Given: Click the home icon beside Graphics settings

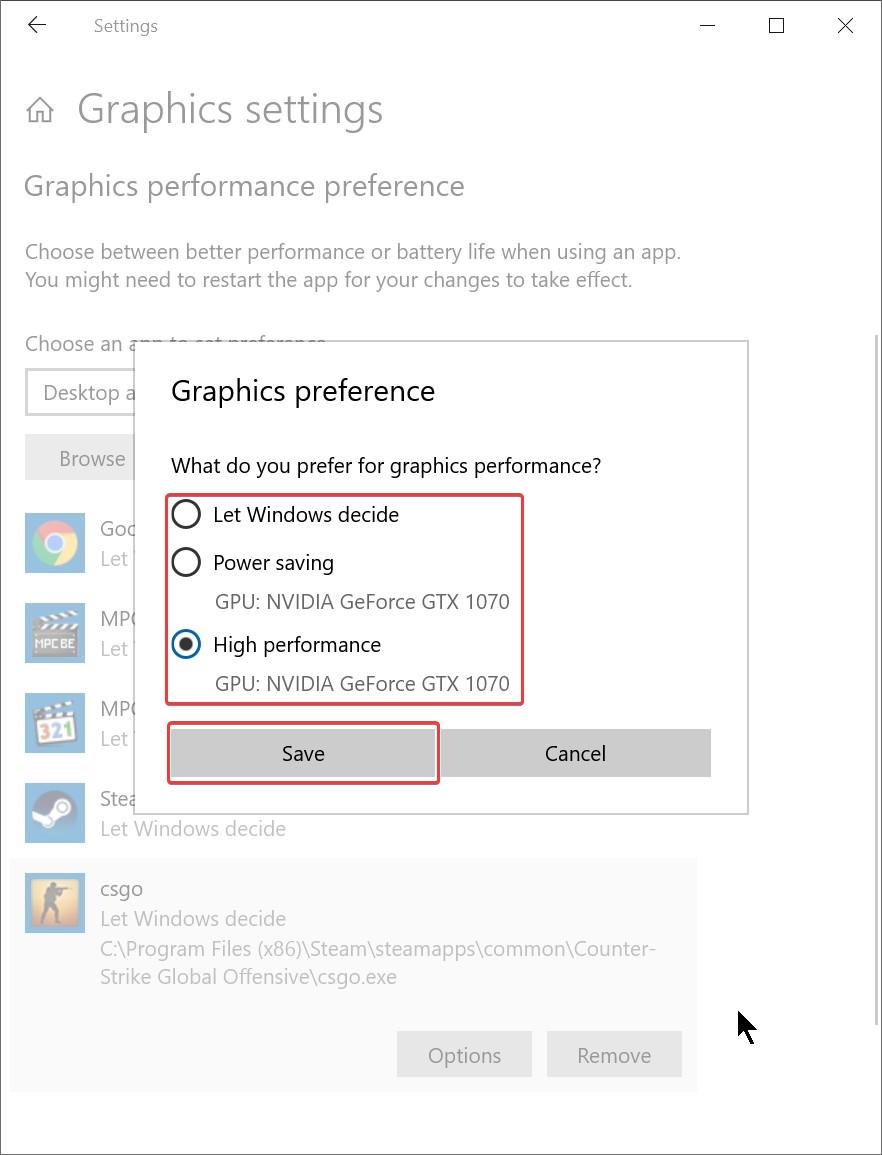Looking at the screenshot, I should click(x=39, y=109).
